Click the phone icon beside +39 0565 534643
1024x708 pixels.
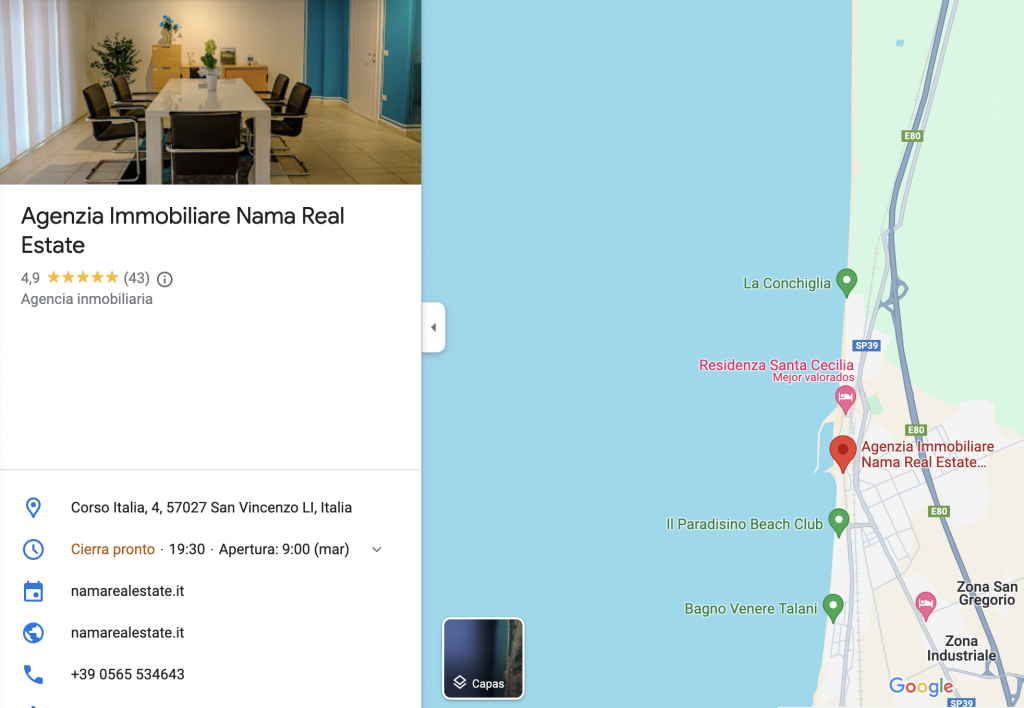point(33,674)
